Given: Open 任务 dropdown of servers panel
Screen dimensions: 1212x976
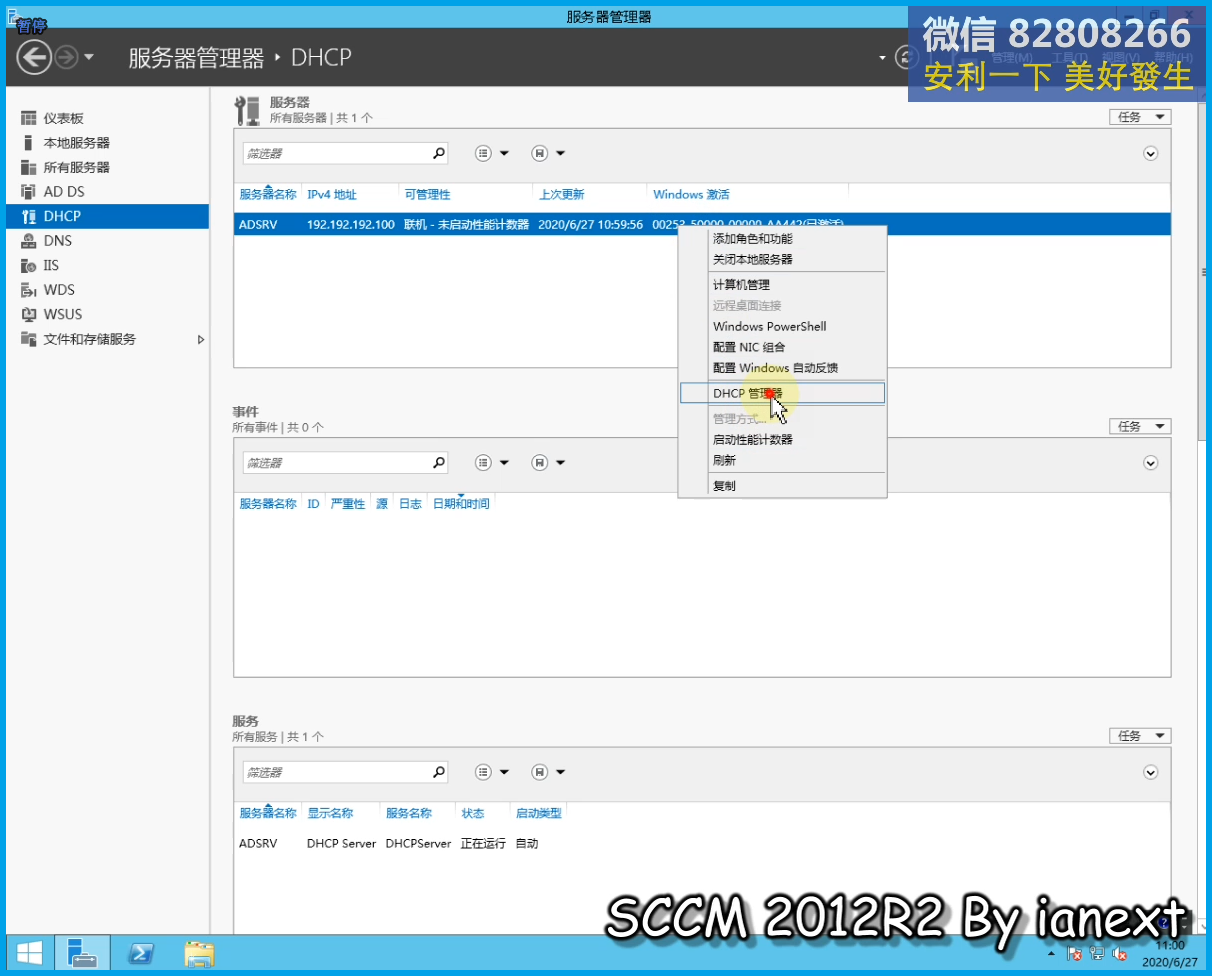Looking at the screenshot, I should [1139, 117].
